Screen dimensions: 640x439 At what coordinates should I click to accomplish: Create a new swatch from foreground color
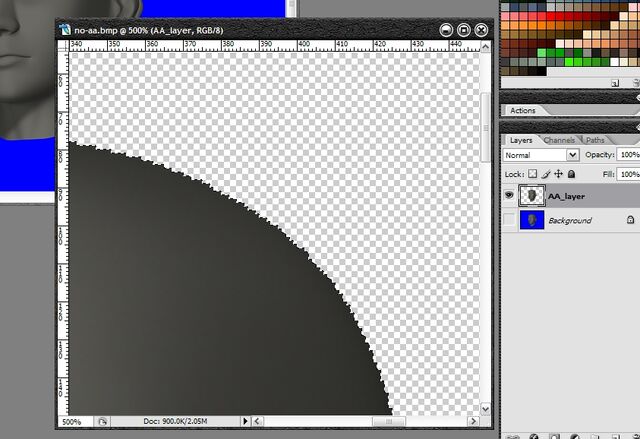(x=615, y=83)
